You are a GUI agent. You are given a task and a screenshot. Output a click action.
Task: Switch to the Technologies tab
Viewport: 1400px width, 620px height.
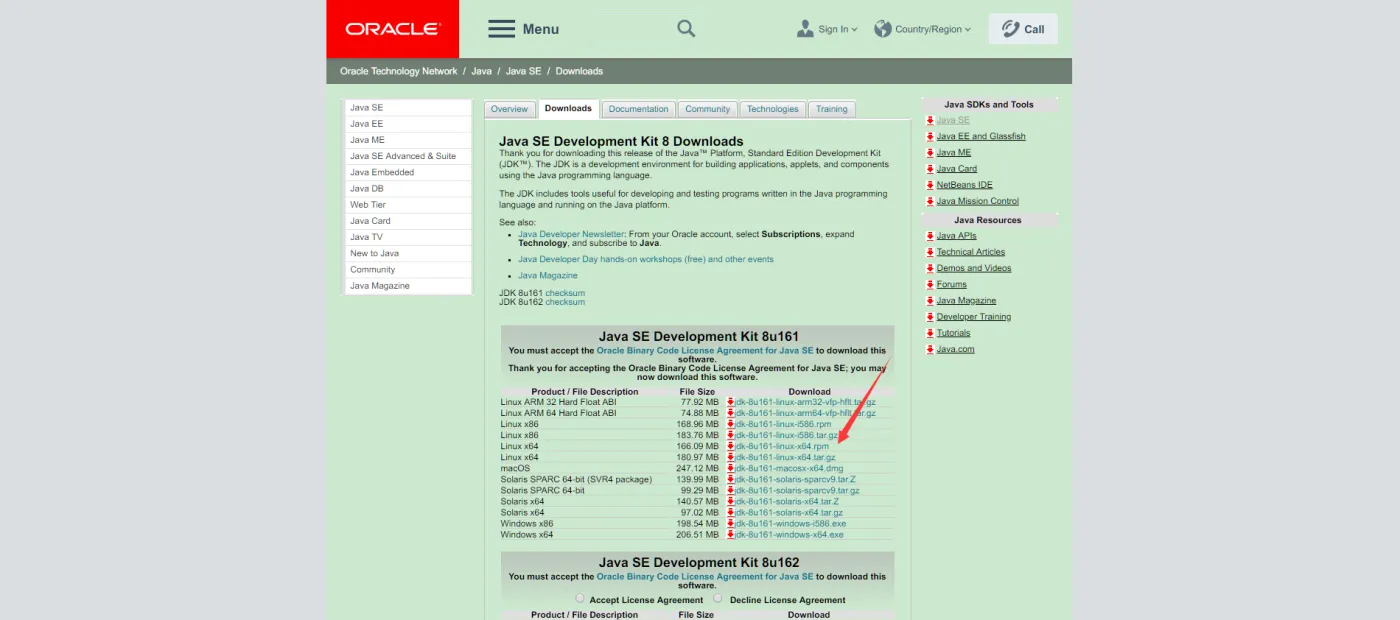pyautogui.click(x=773, y=109)
